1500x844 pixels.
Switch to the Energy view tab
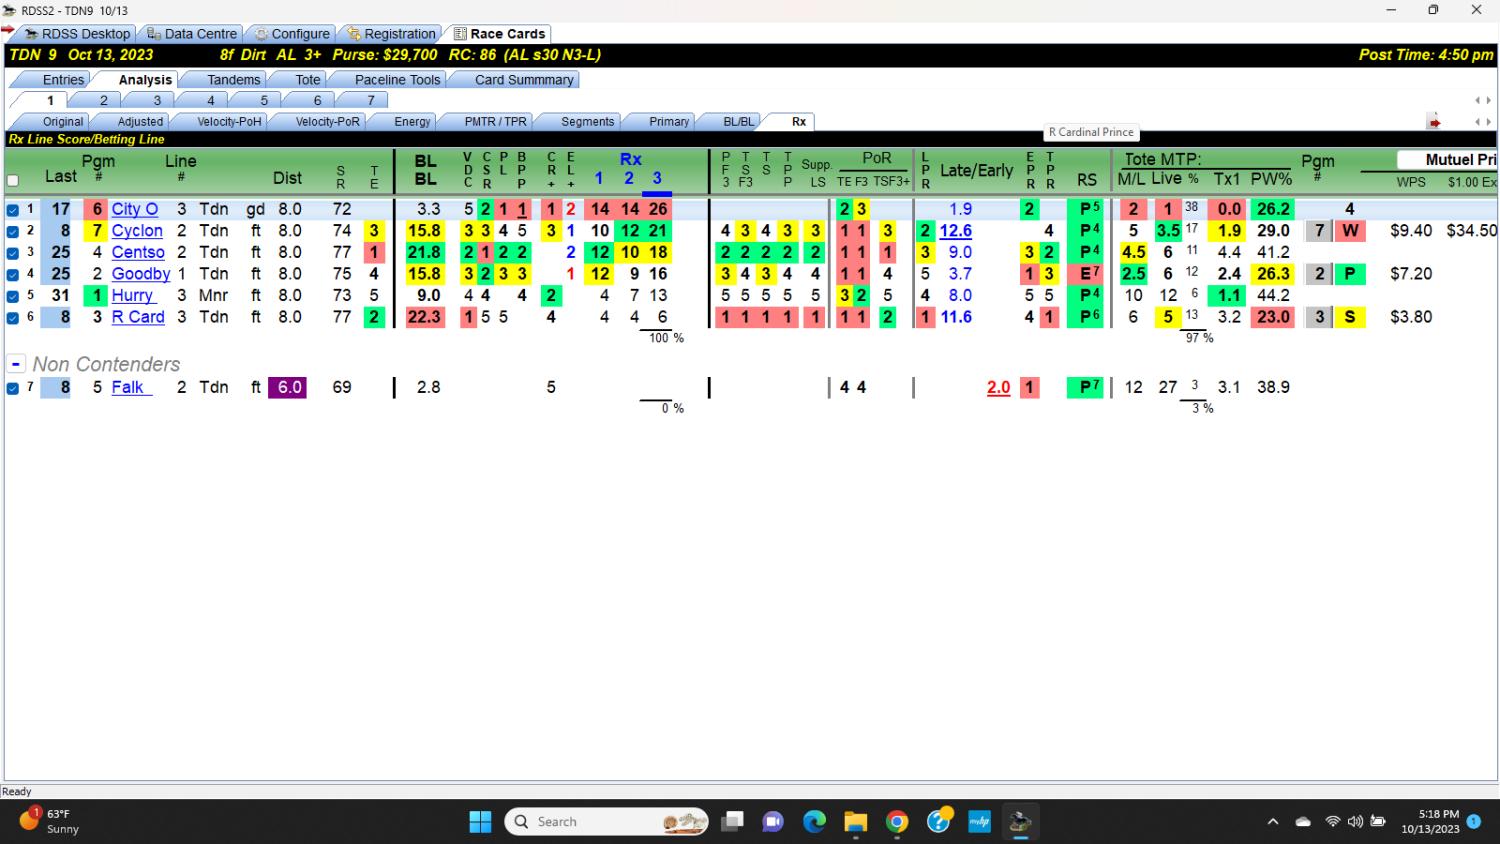(x=412, y=122)
